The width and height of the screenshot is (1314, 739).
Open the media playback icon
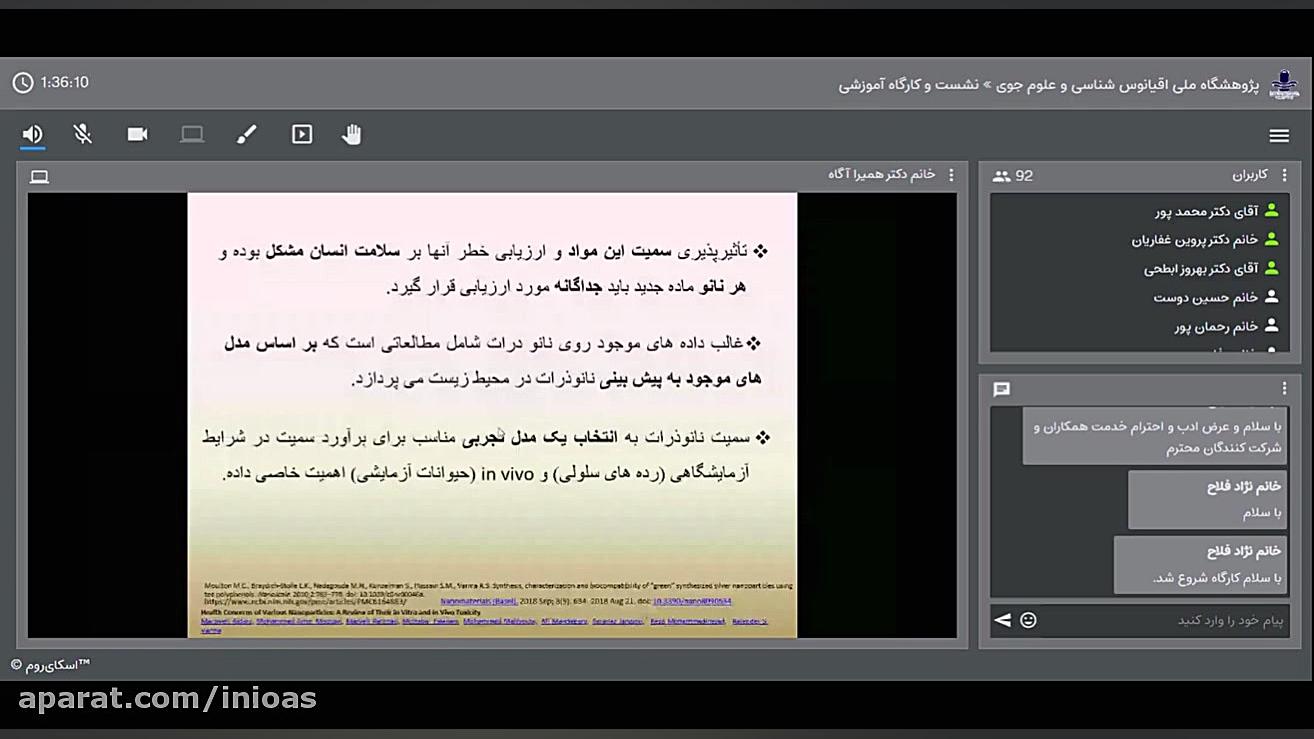coord(302,135)
